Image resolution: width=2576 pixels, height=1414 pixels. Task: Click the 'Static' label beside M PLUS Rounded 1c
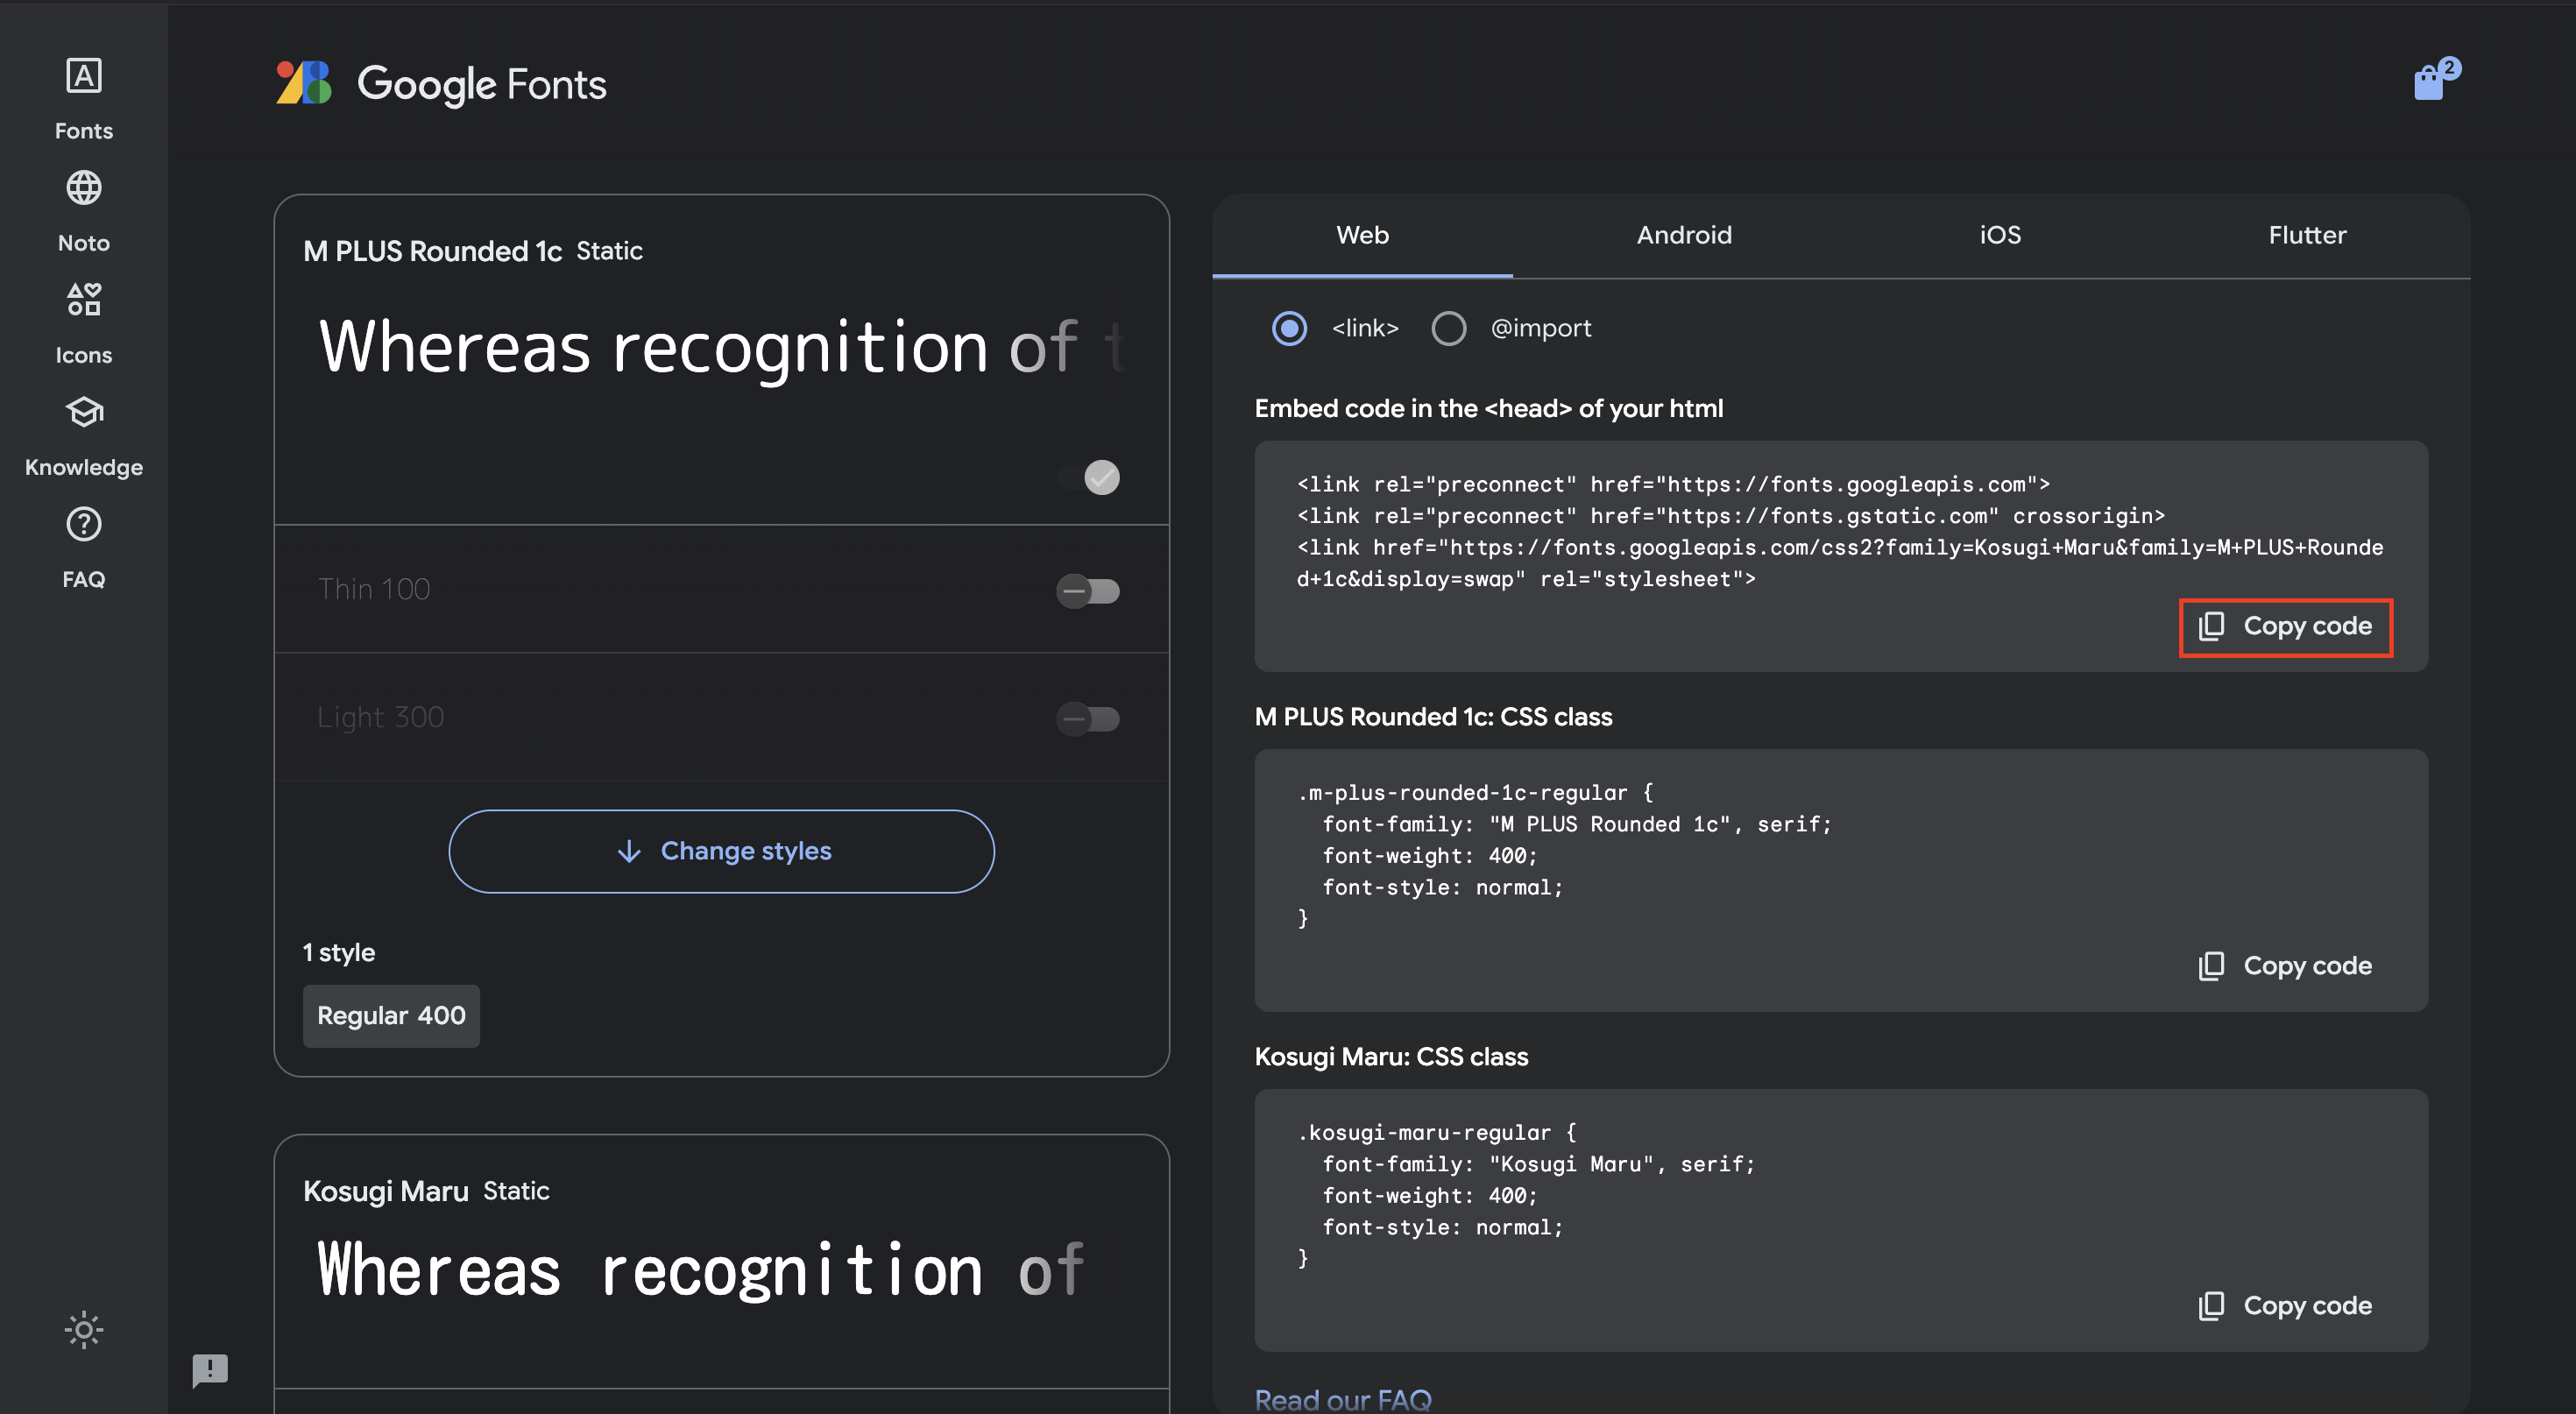pos(609,251)
